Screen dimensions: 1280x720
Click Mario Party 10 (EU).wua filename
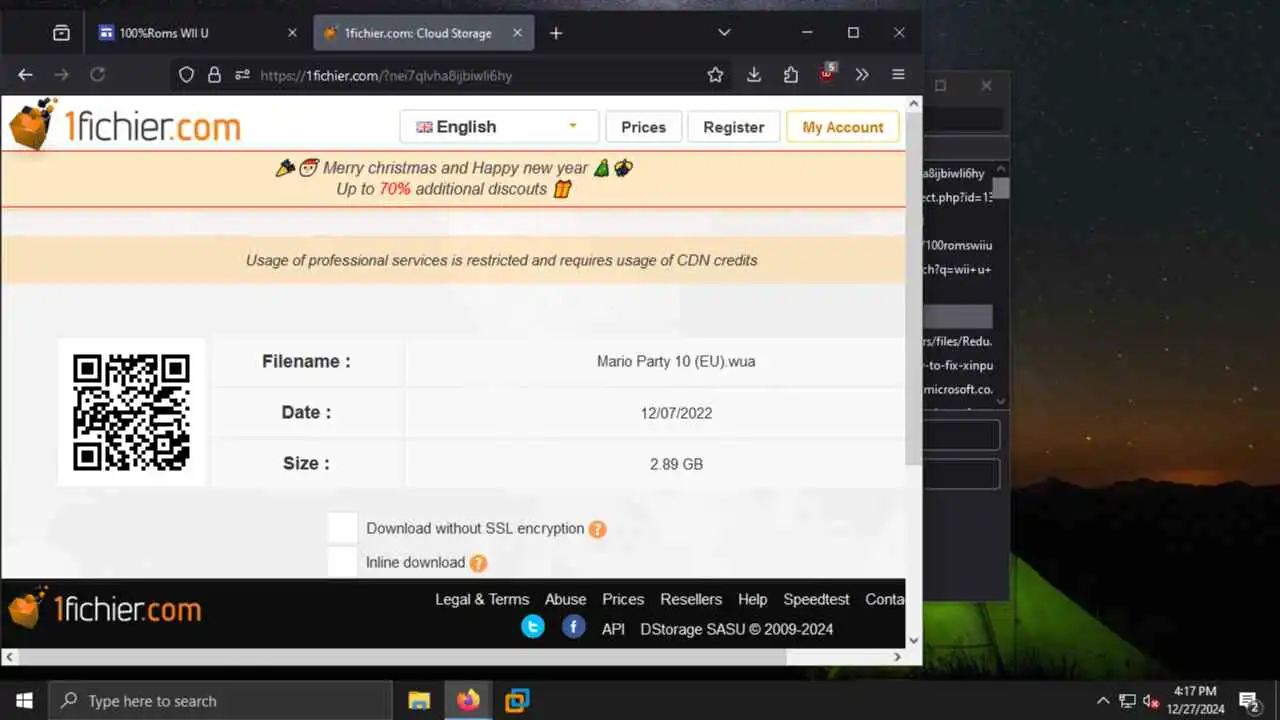coord(676,361)
